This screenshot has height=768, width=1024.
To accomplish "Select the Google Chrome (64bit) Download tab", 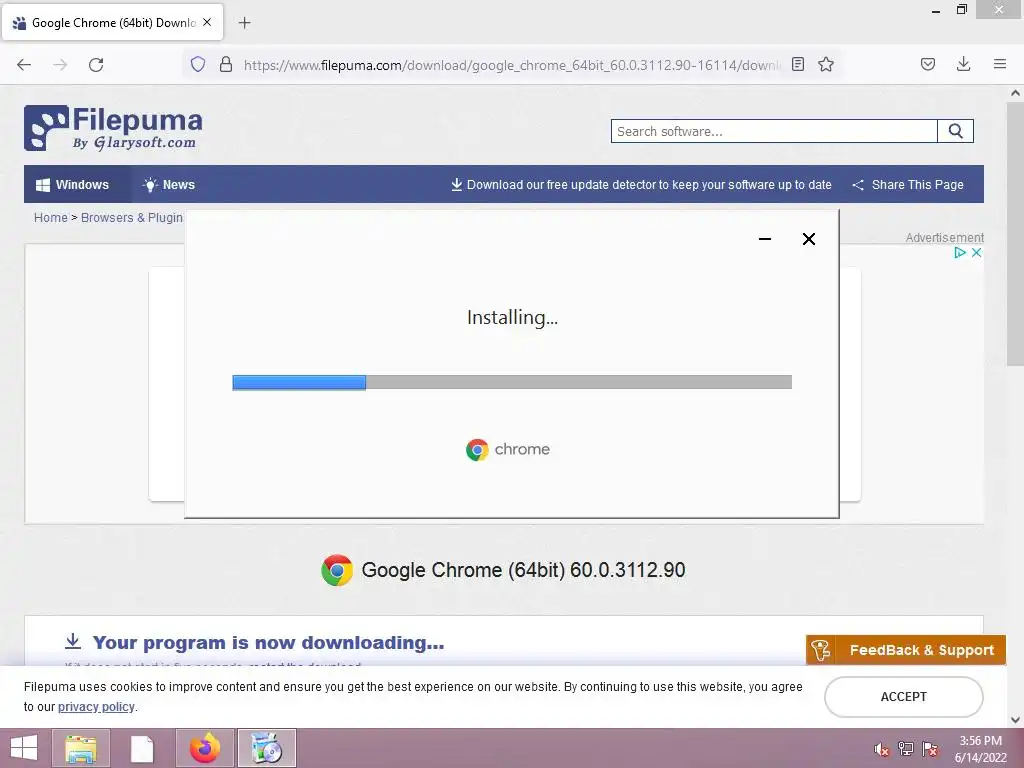I will [x=112, y=22].
